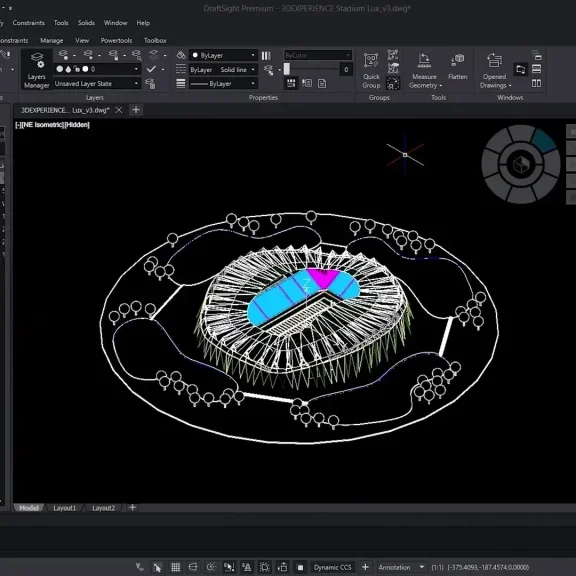Click the tile windows horizontally icon
Image resolution: width=576 pixels, height=576 pixels.
click(536, 69)
